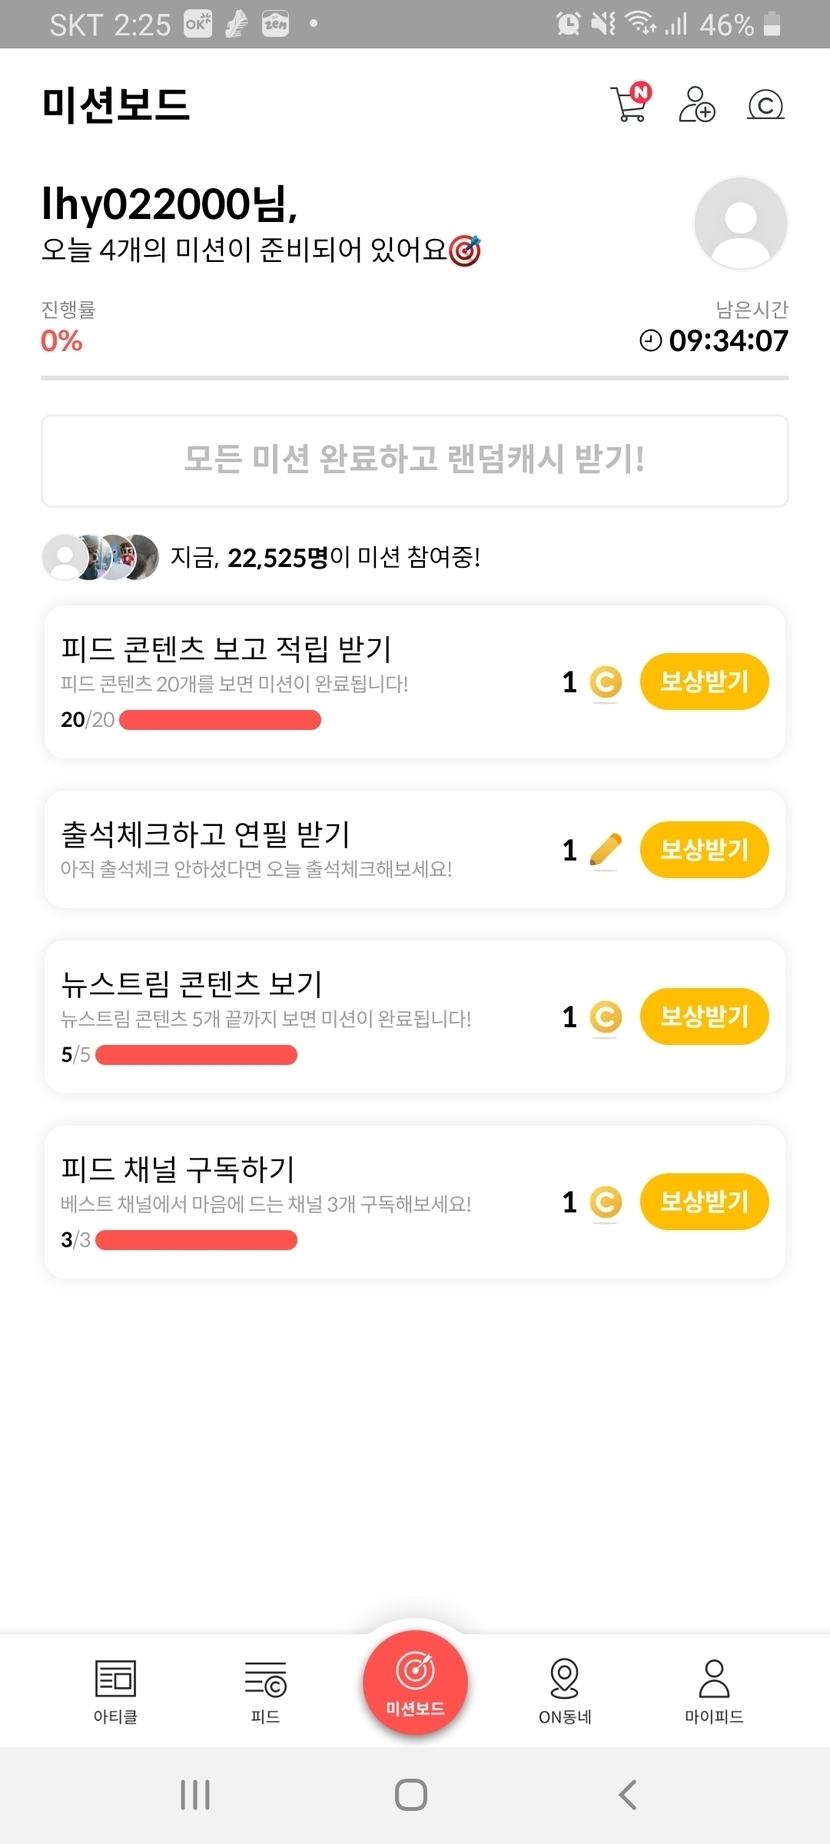The width and height of the screenshot is (830, 1844).
Task: Open the ON동네 tab
Action: 565,1691
